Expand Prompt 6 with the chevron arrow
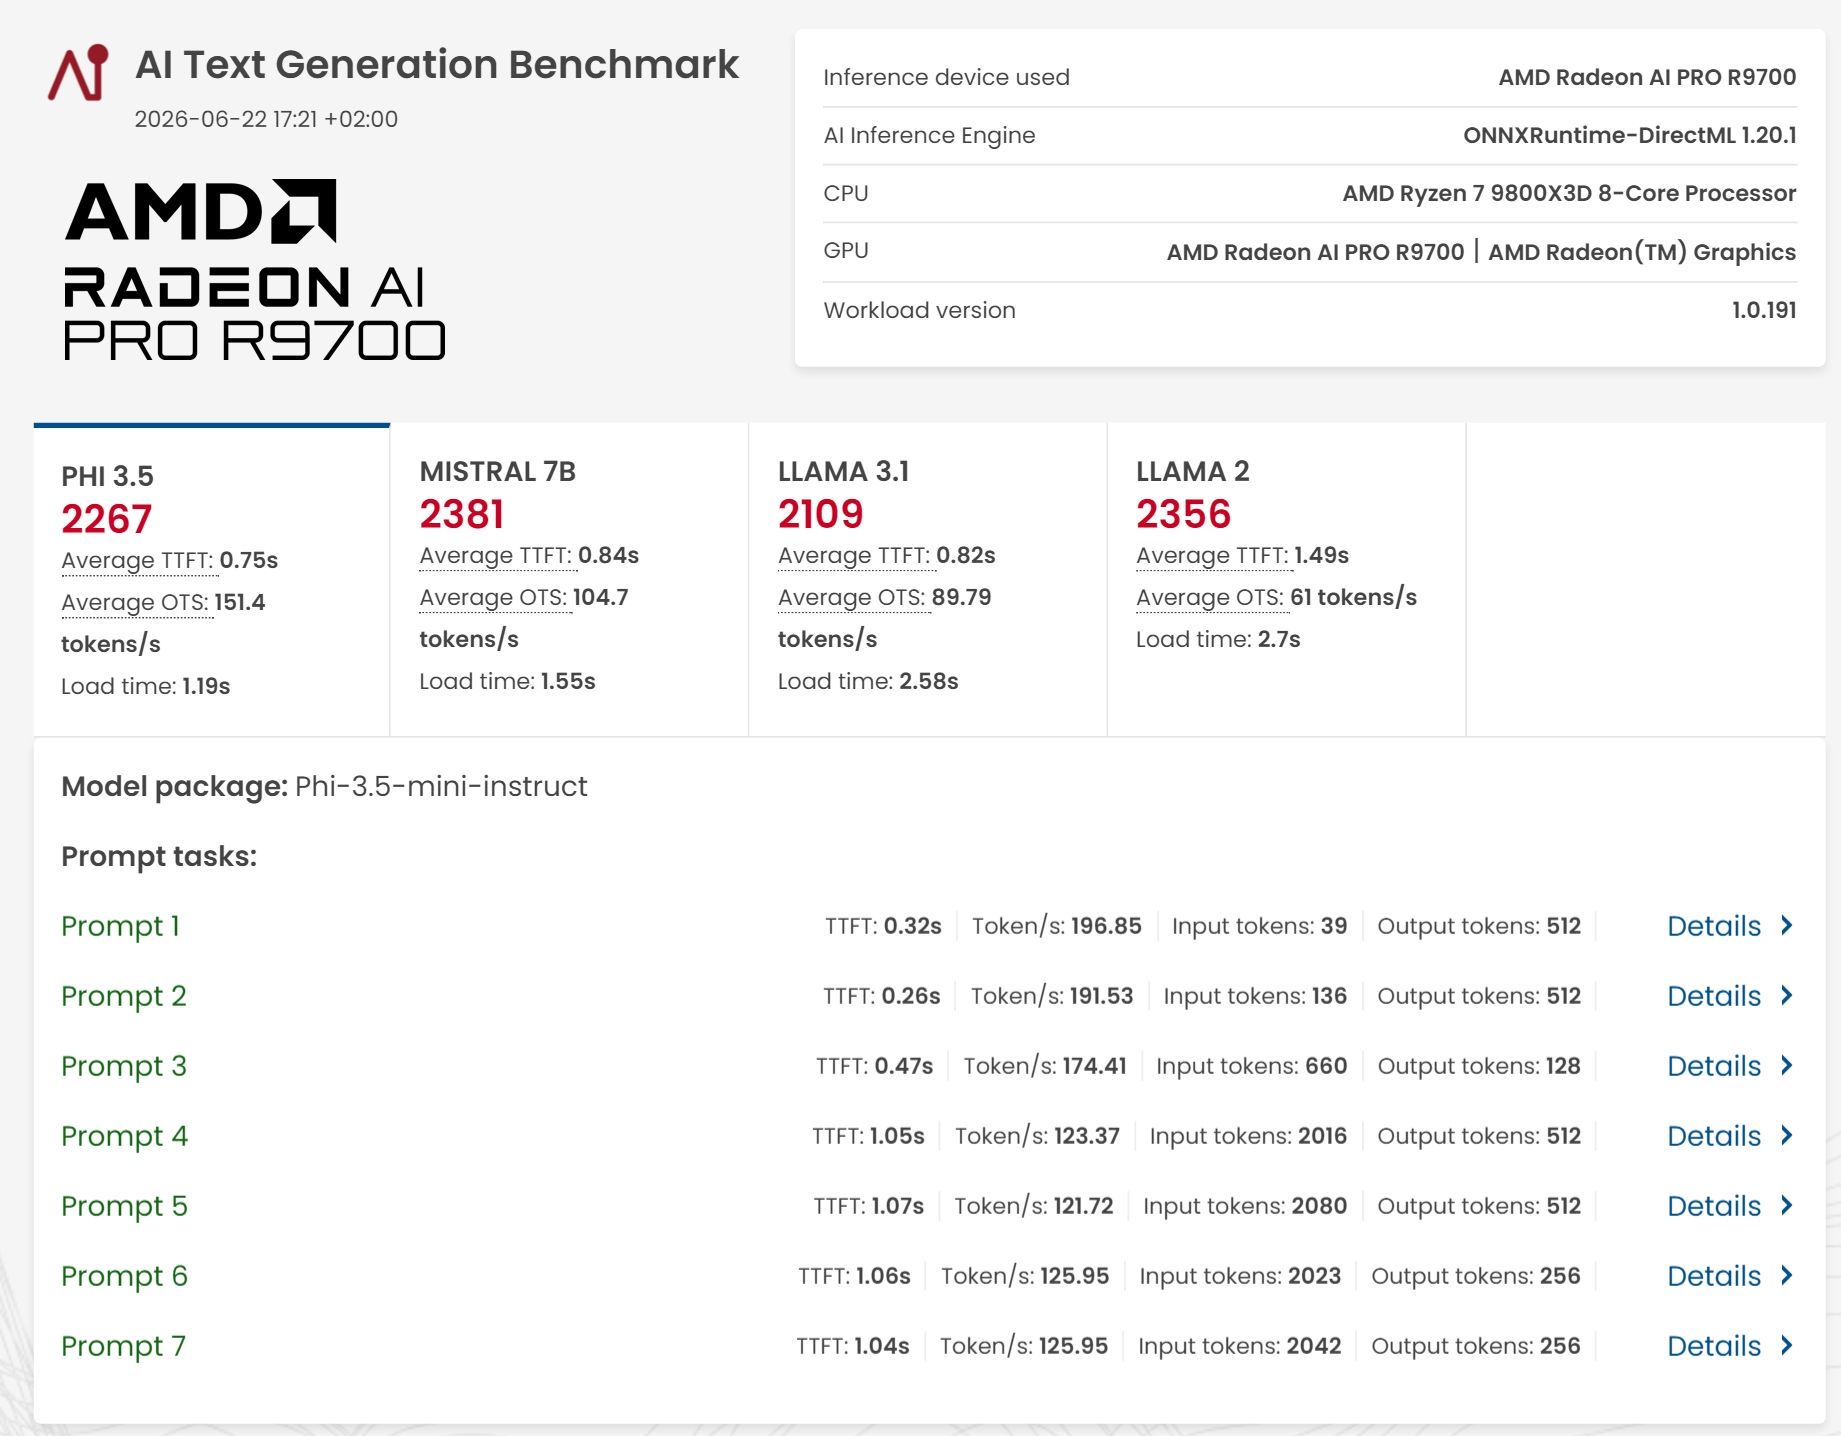 1787,1275
